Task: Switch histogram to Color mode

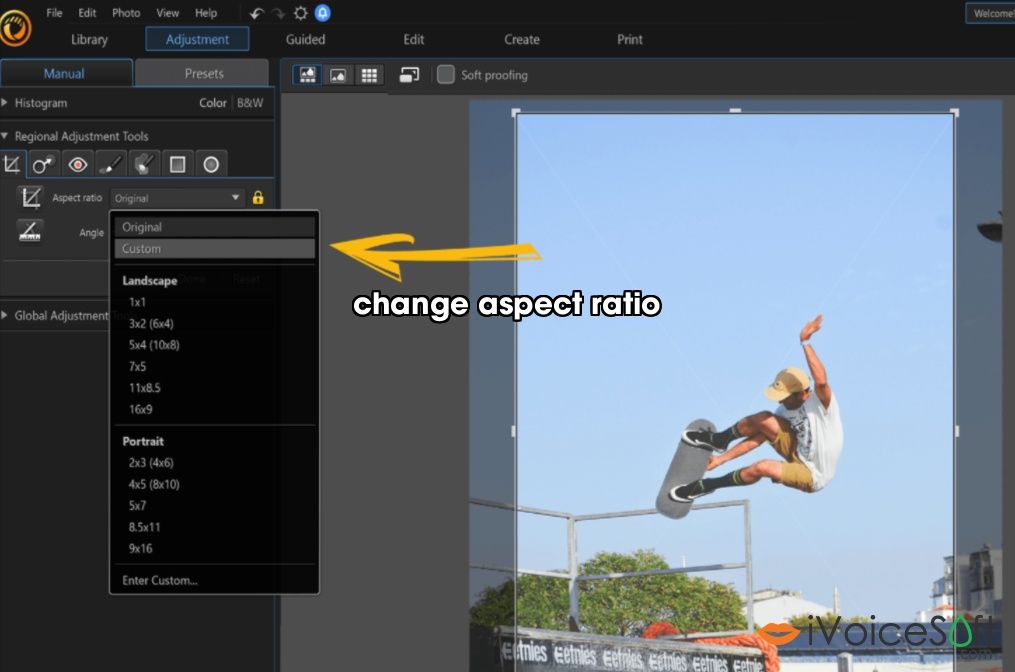Action: coord(212,103)
